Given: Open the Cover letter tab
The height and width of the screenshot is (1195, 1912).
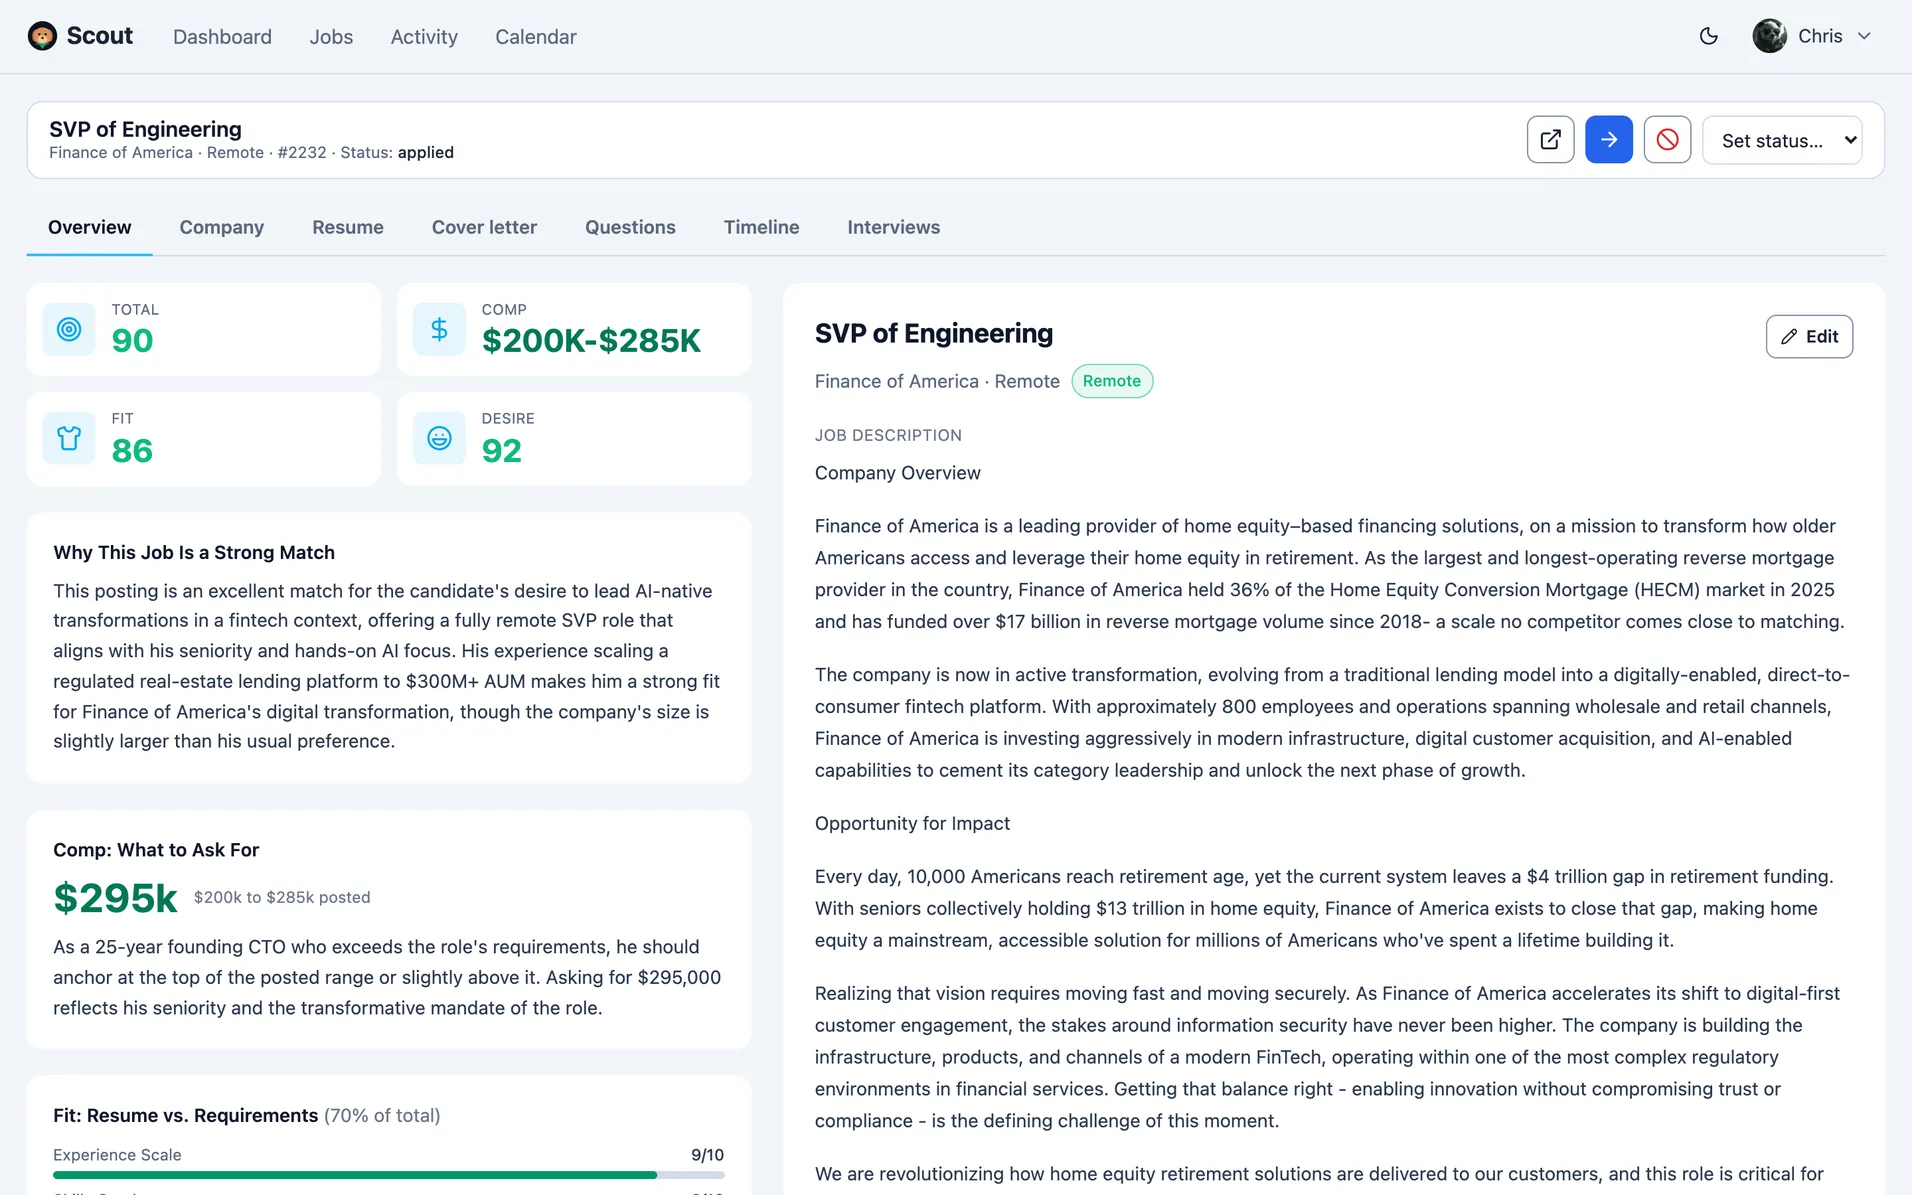Looking at the screenshot, I should tap(484, 227).
